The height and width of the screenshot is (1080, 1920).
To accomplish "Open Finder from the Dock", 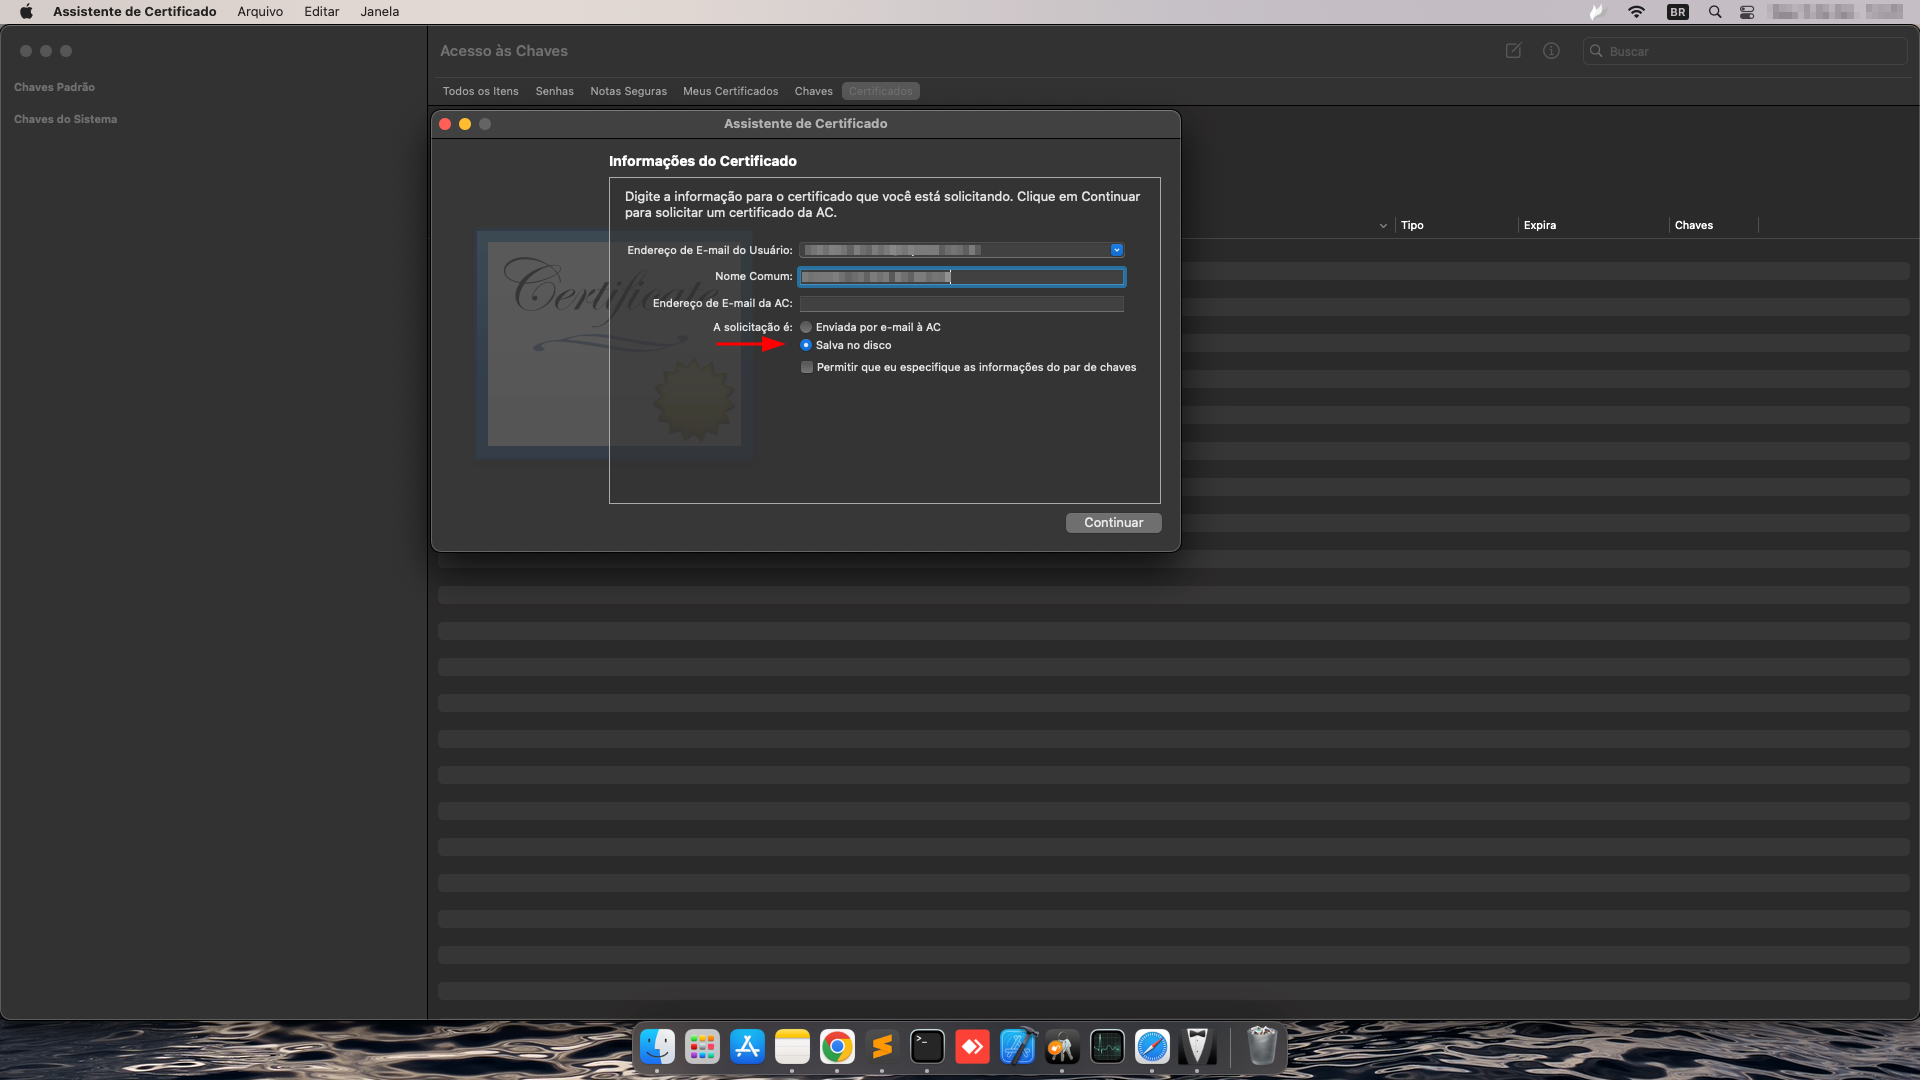I will (657, 1047).
